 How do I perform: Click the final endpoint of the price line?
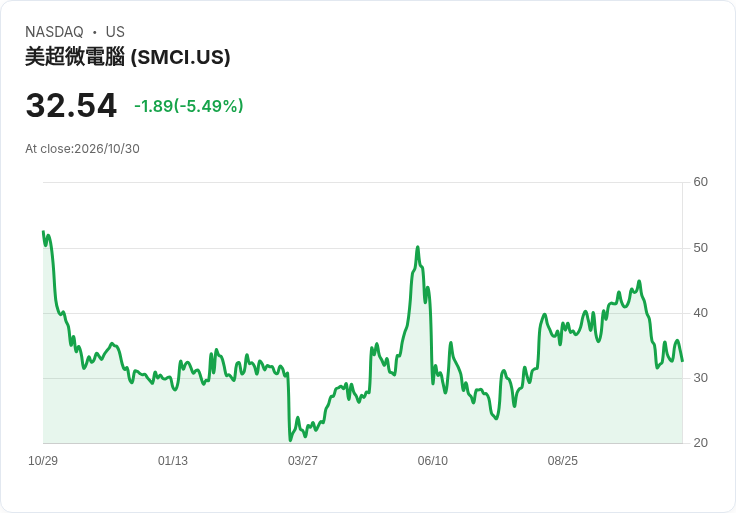682,361
